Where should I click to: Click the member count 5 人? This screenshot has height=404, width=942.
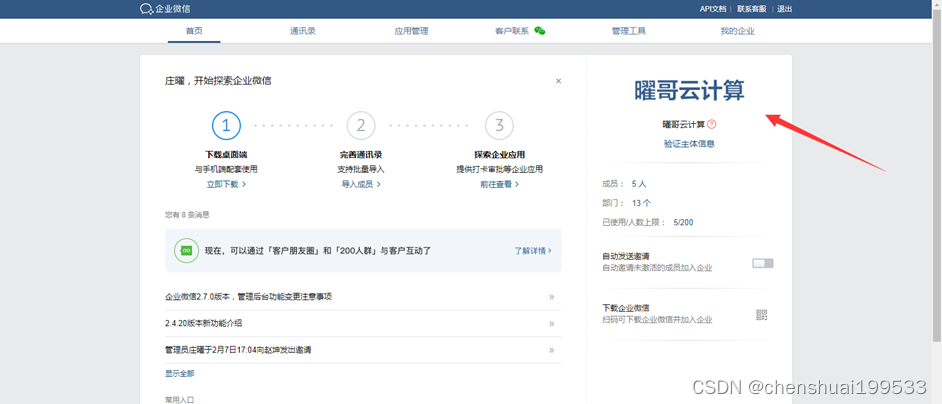click(639, 183)
